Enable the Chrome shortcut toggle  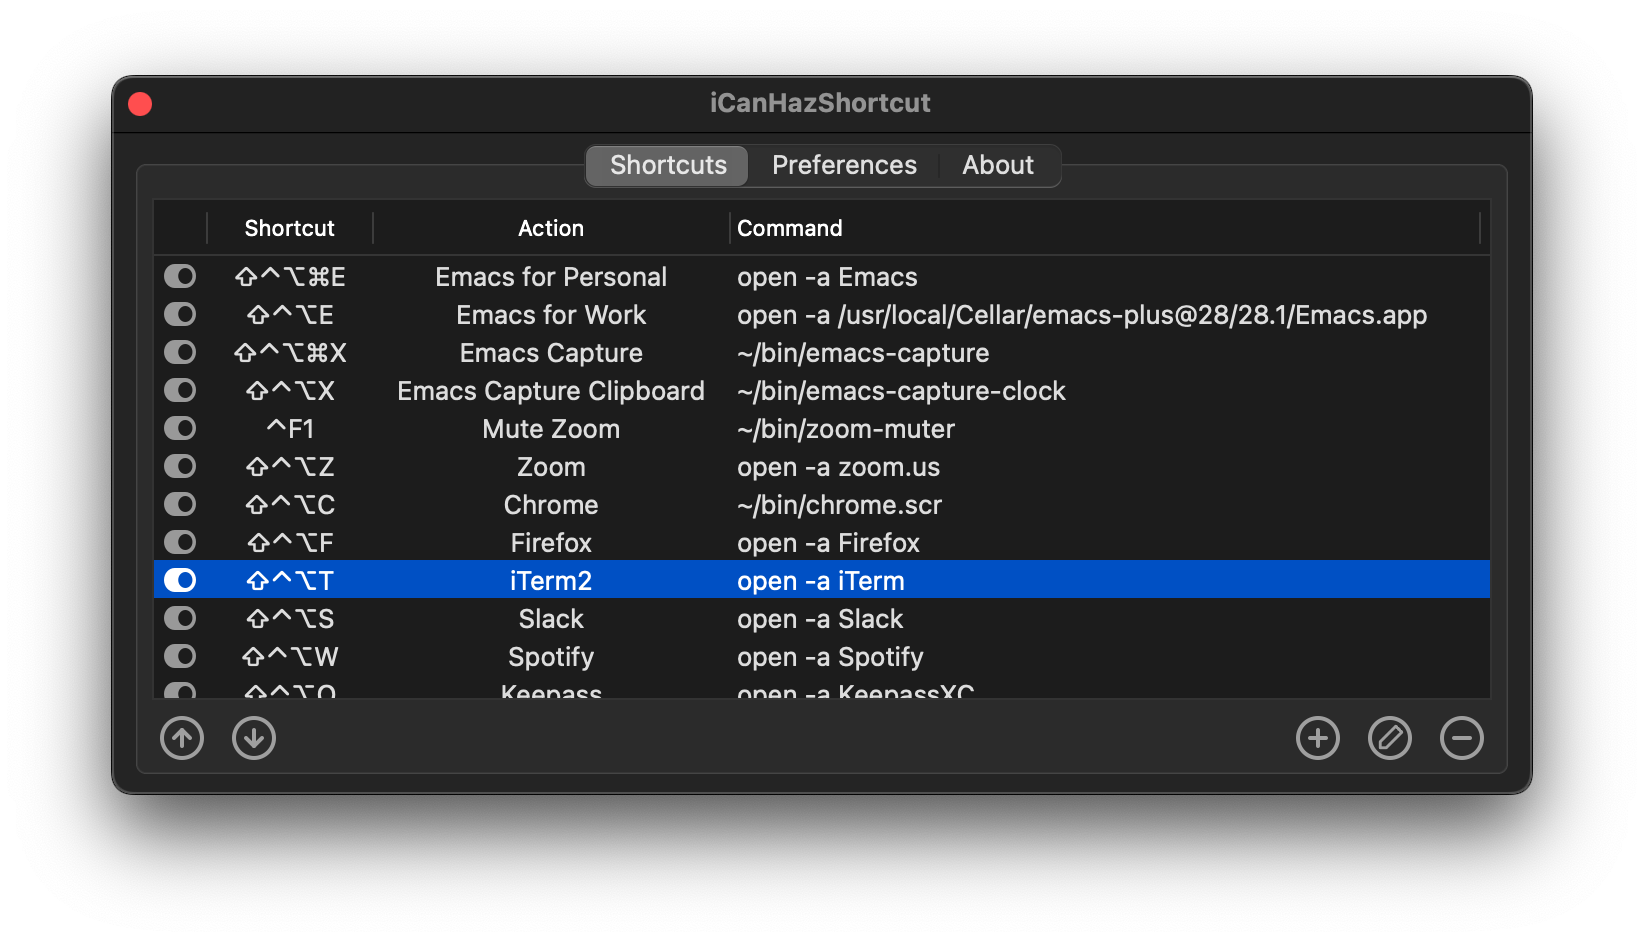(180, 504)
